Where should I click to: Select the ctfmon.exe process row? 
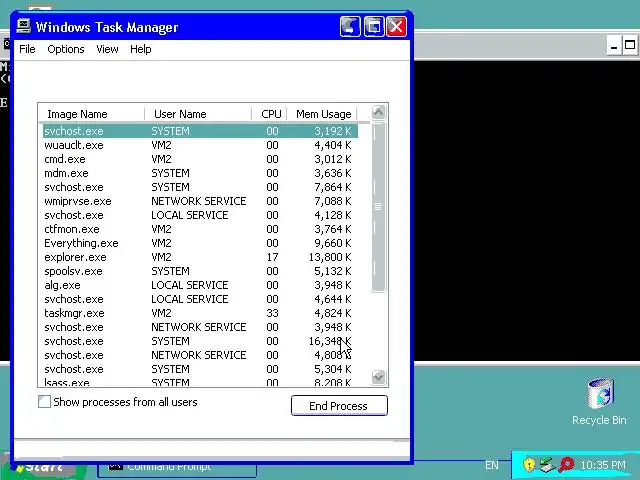pyautogui.click(x=200, y=229)
